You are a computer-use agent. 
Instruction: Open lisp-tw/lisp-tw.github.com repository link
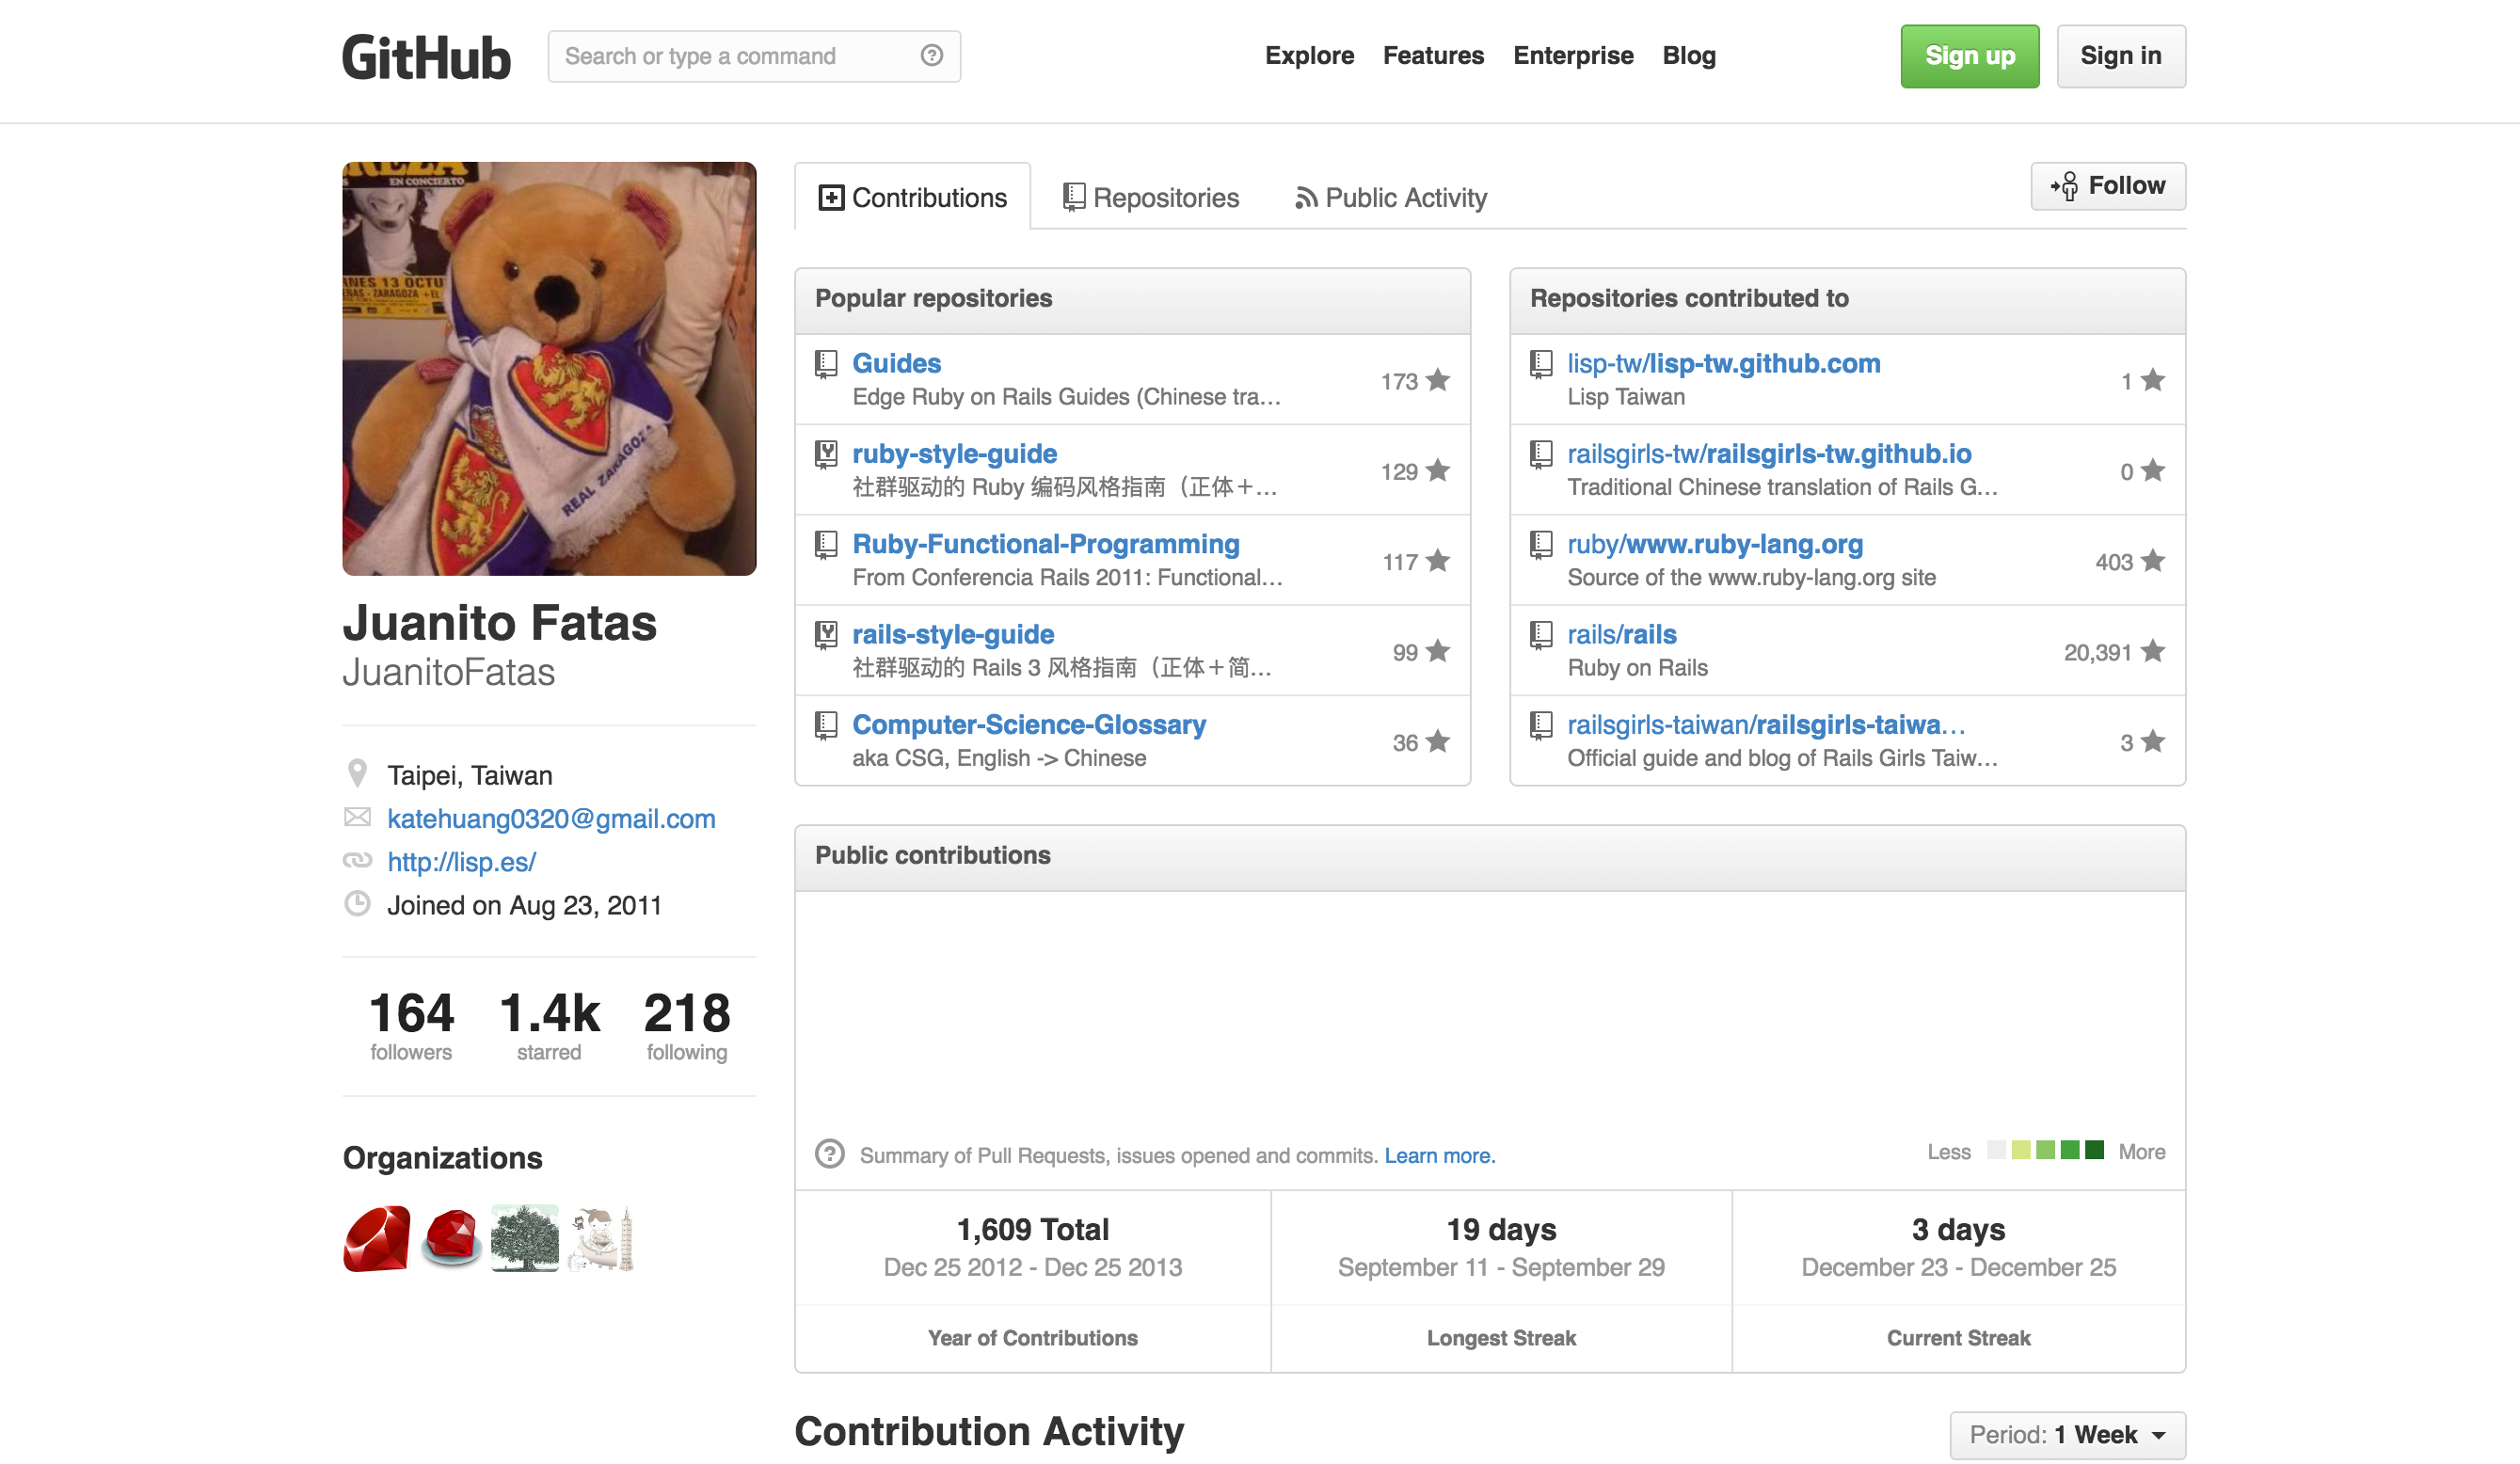tap(1724, 363)
